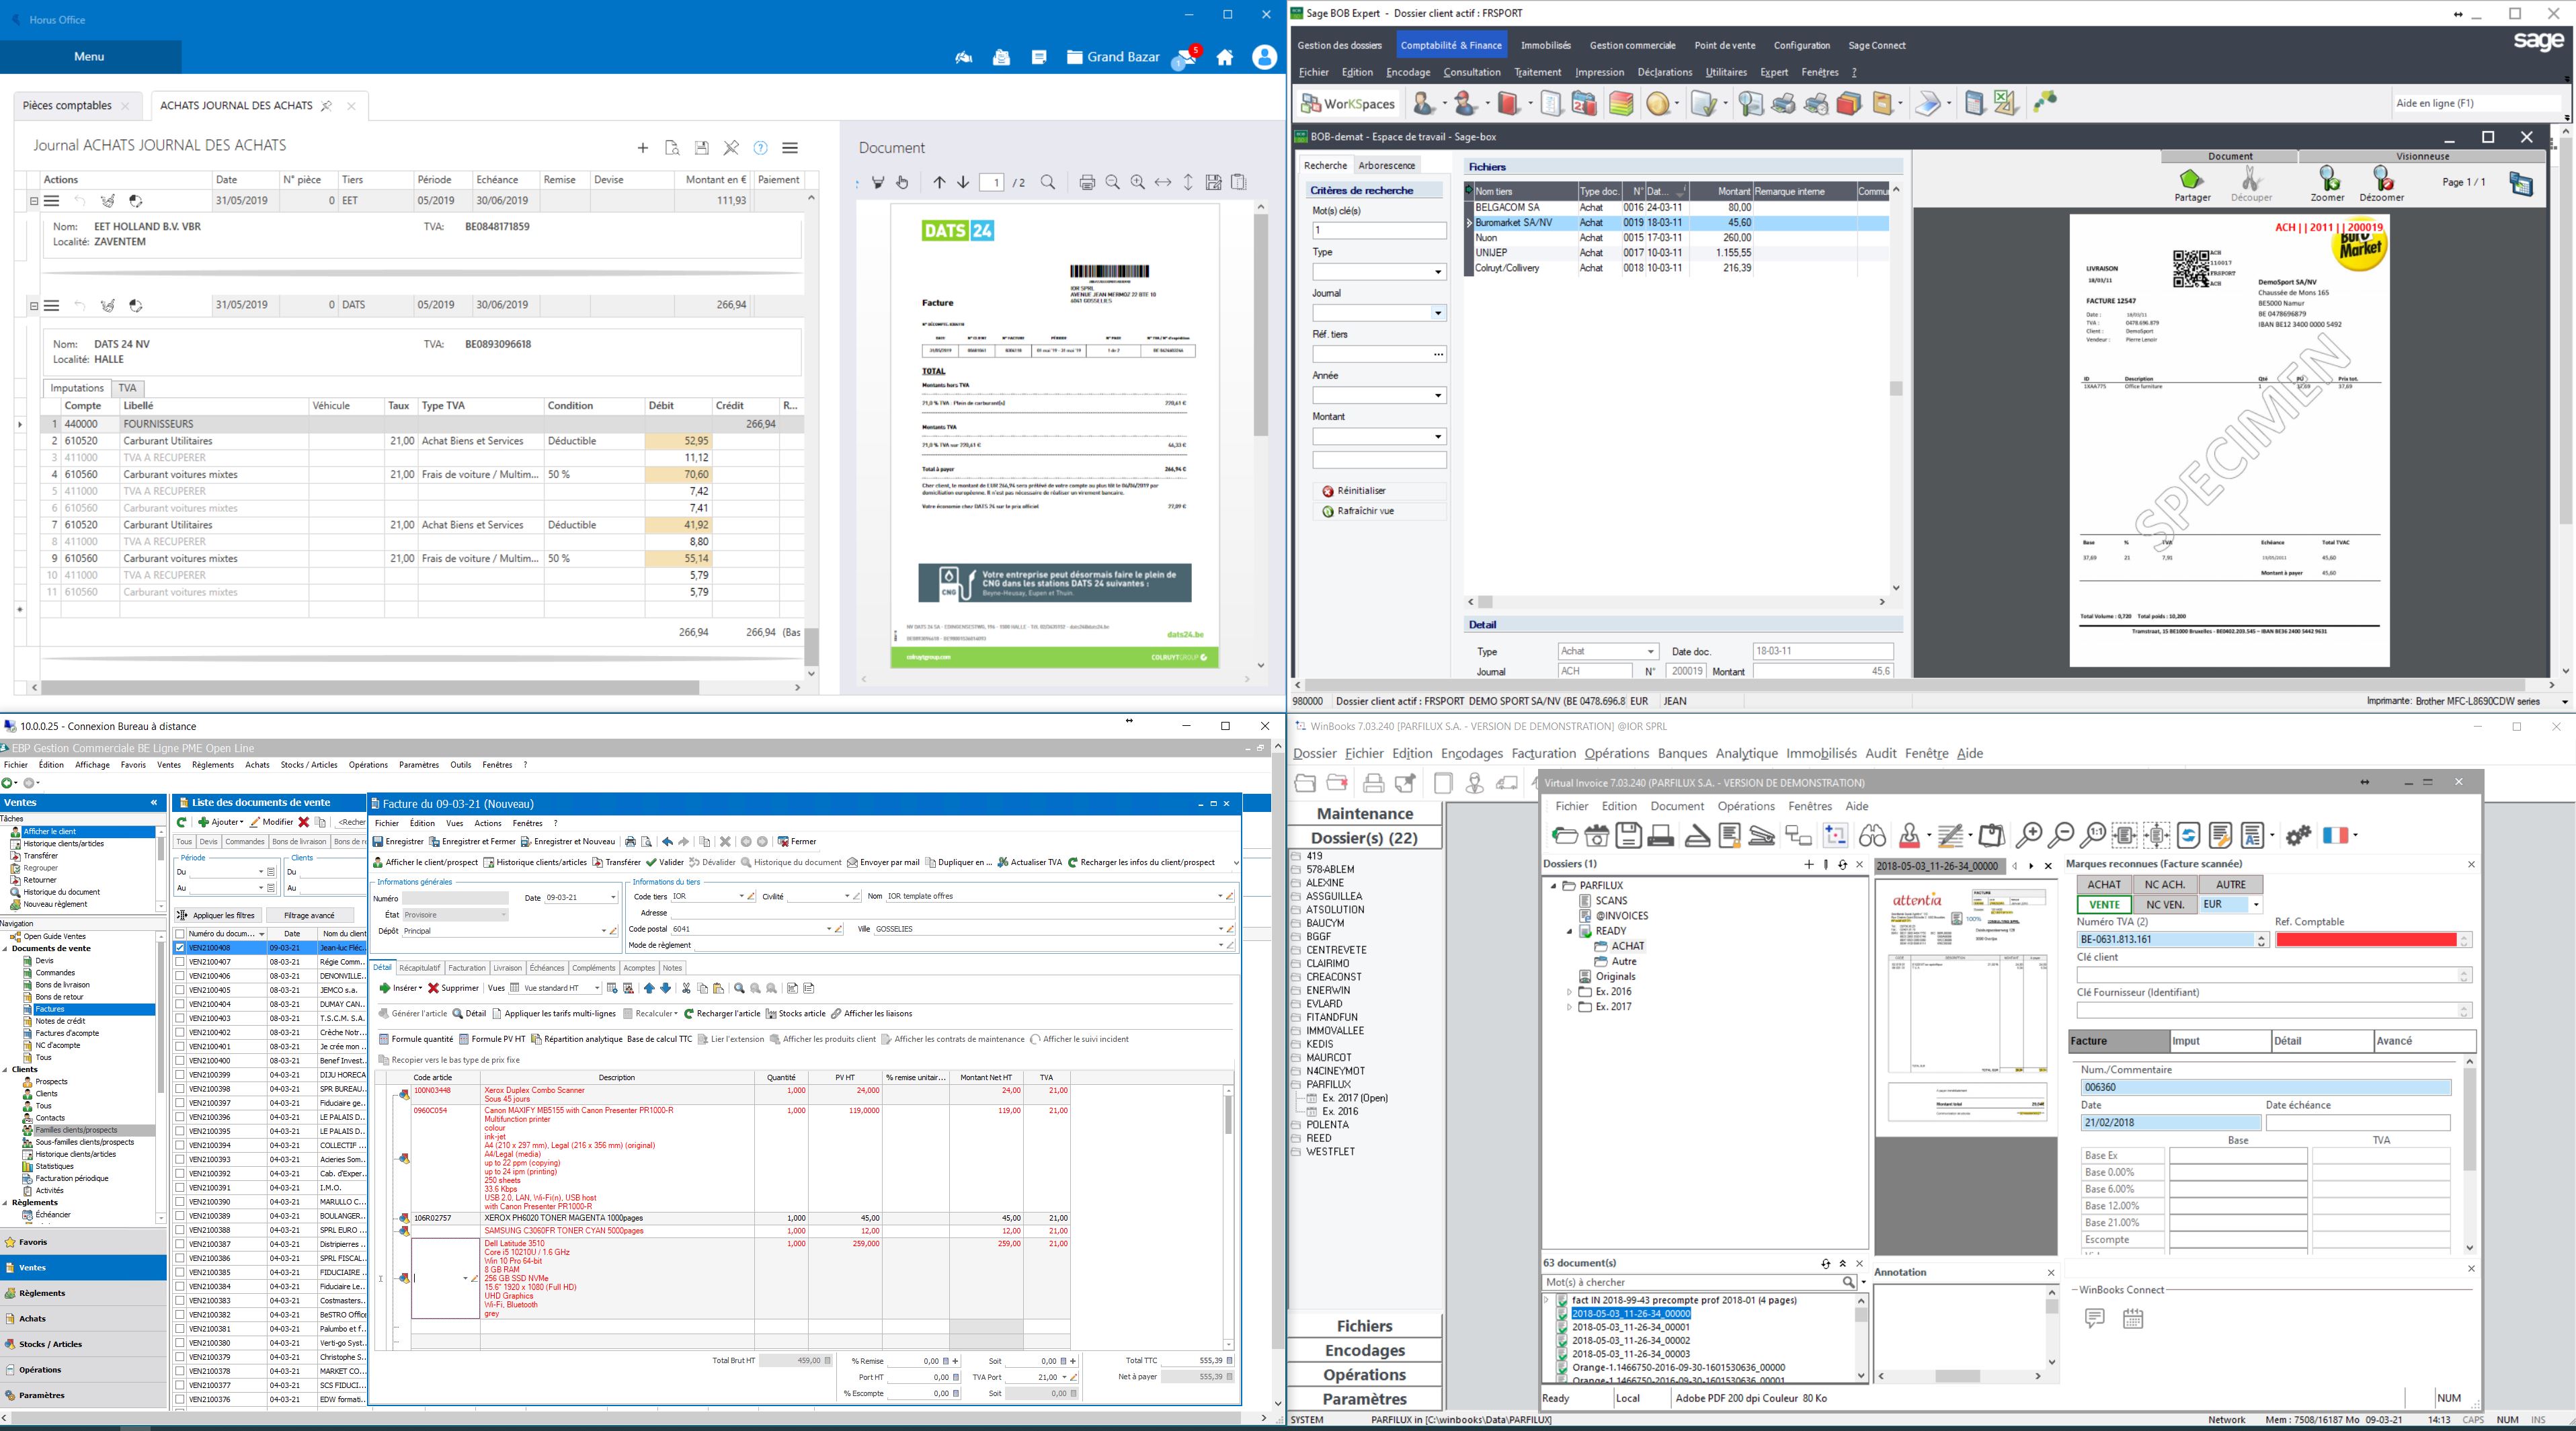Open the help icon in Horus journal toolbar
This screenshot has width=2576, height=1431.
coord(761,148)
